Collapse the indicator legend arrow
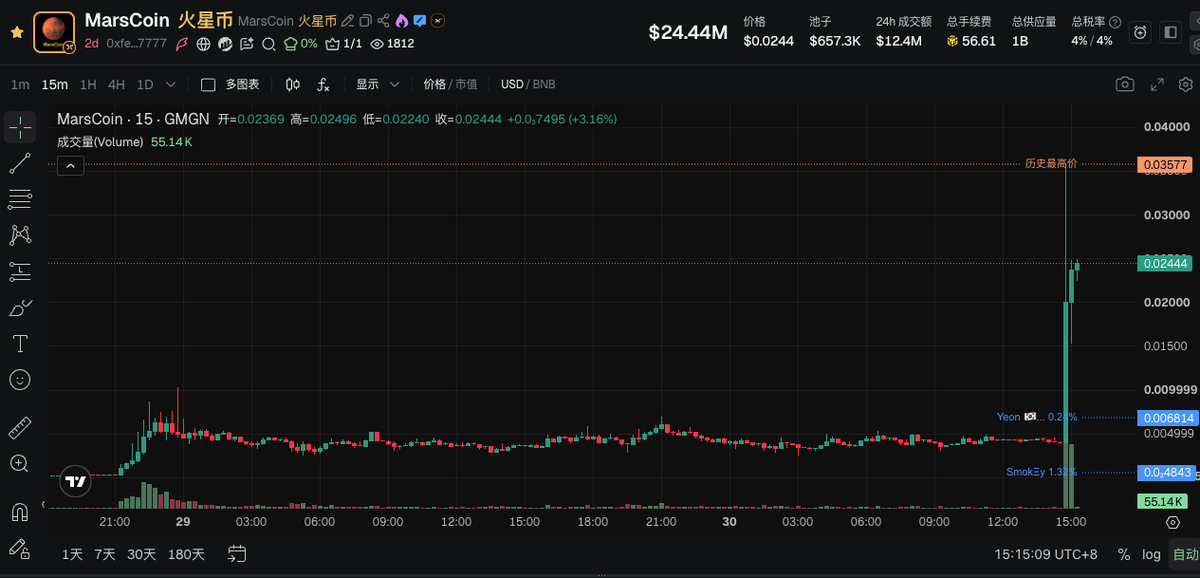Viewport: 1200px width, 578px height. pos(69,166)
